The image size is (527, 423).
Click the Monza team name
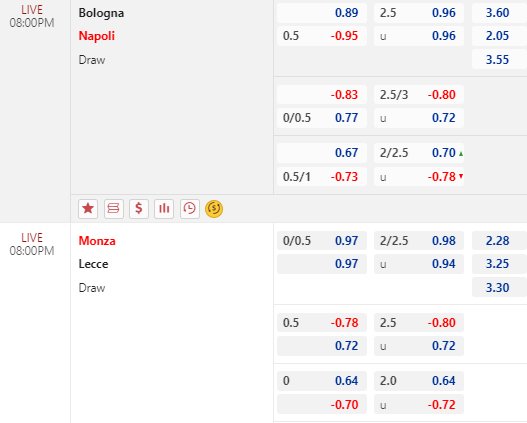pos(97,241)
